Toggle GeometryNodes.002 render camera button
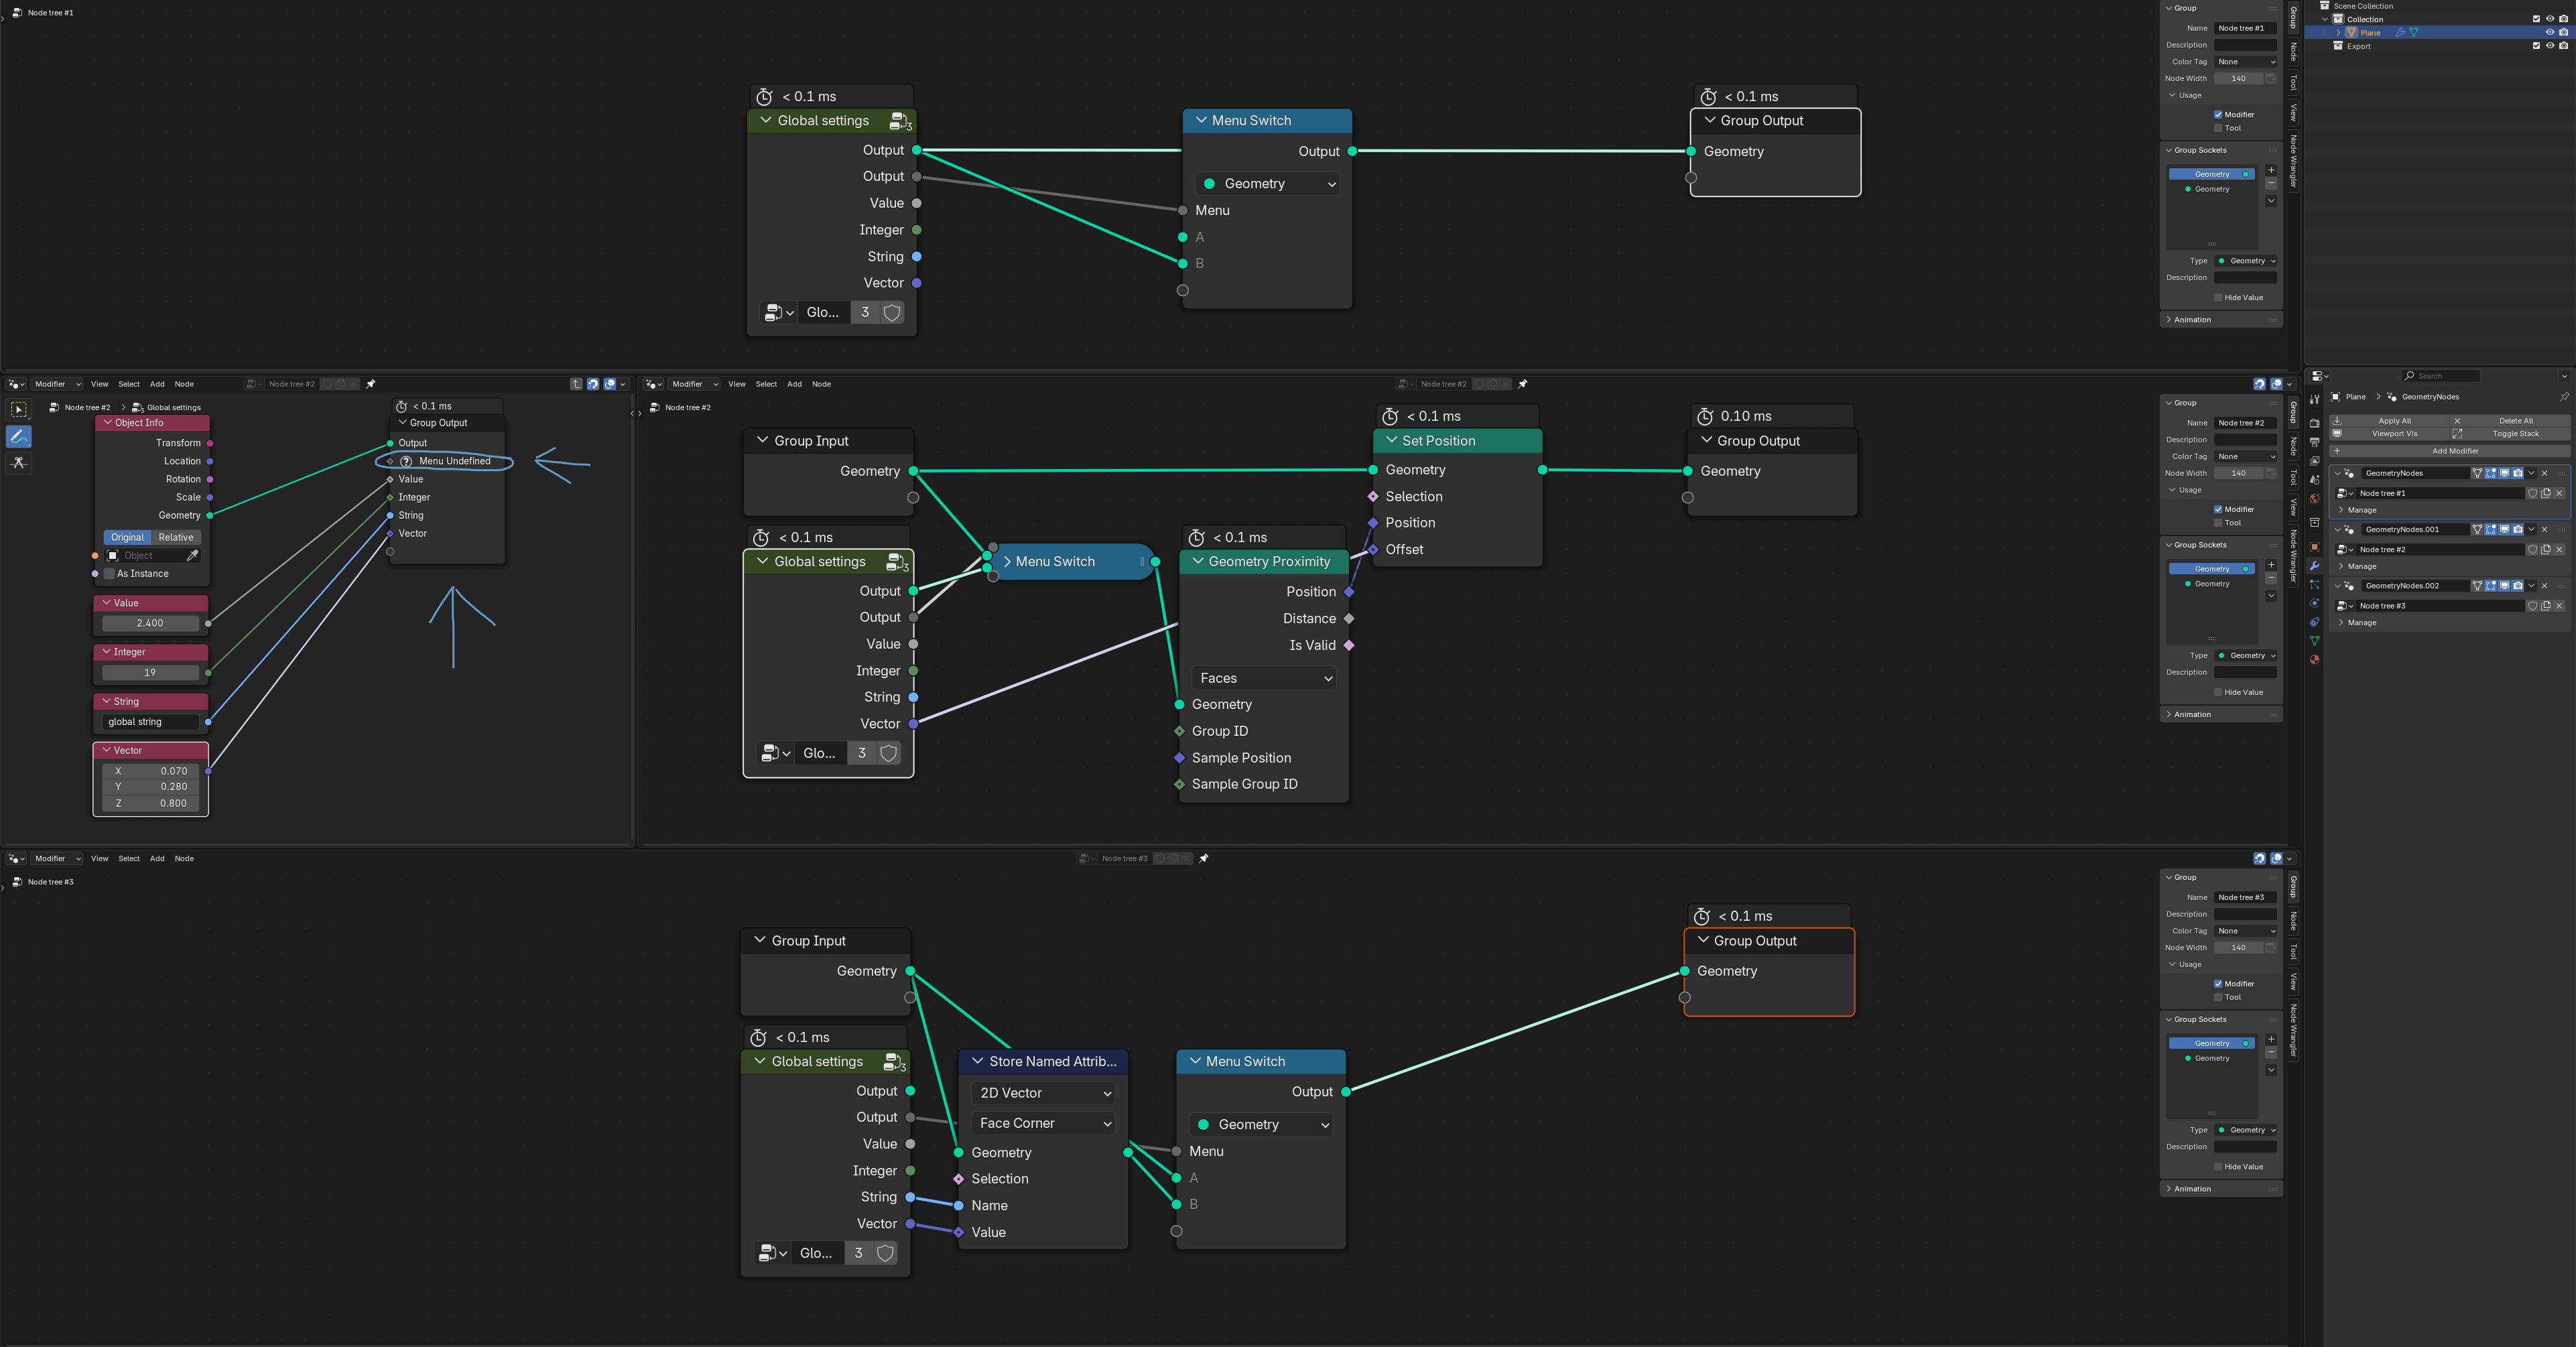Screen dimensions: 2576x1347 [2518, 586]
